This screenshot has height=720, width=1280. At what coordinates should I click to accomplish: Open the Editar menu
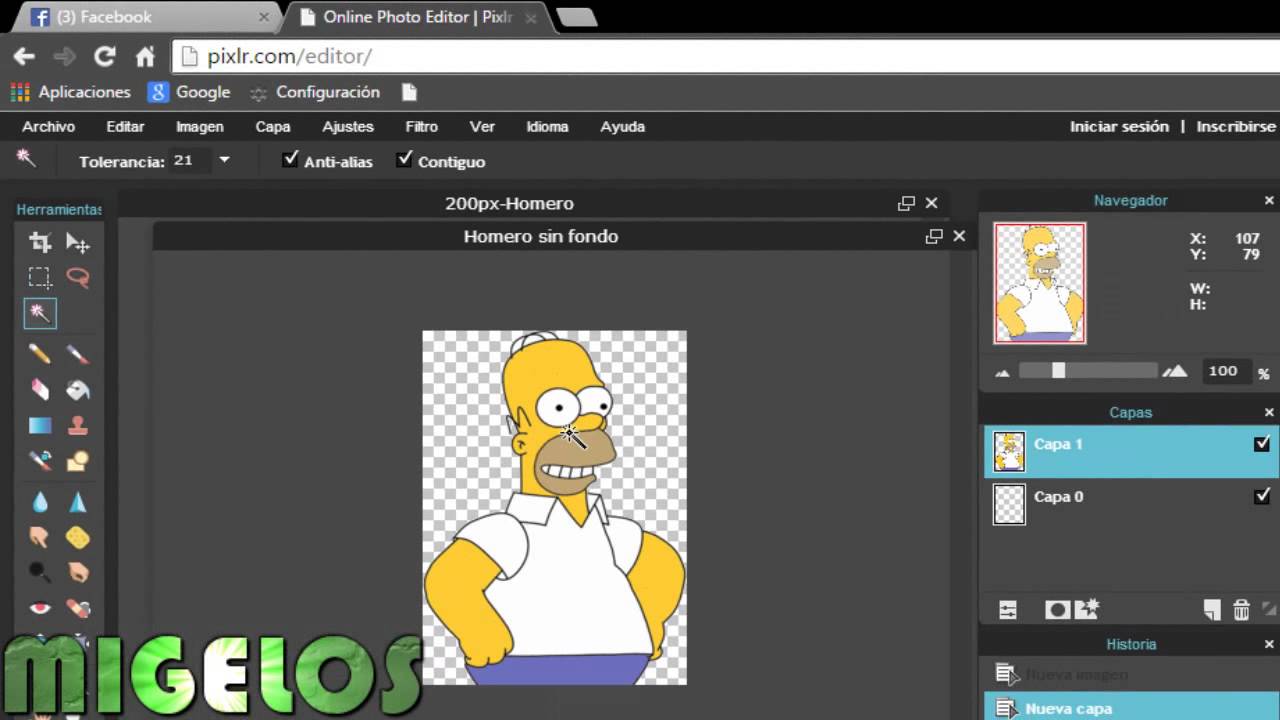pyautogui.click(x=125, y=126)
